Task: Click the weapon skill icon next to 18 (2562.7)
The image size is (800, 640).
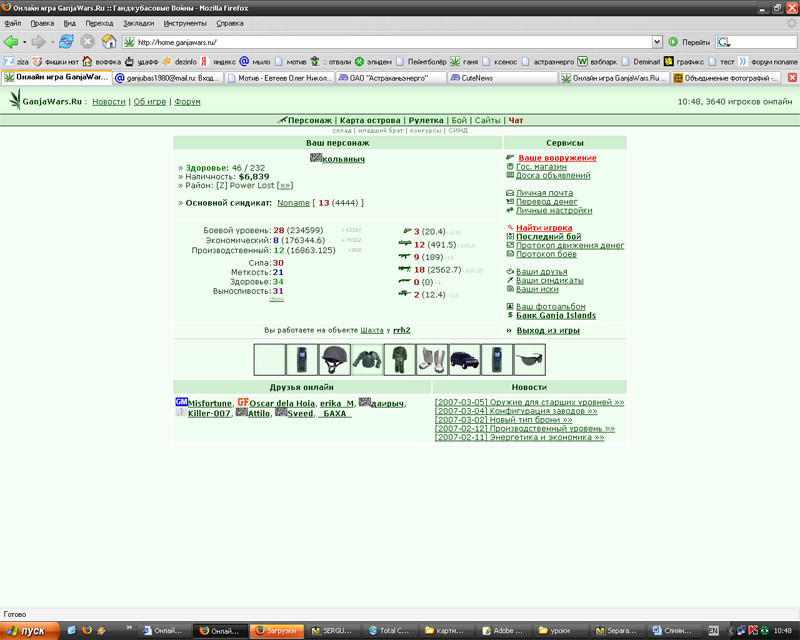Action: click(405, 268)
